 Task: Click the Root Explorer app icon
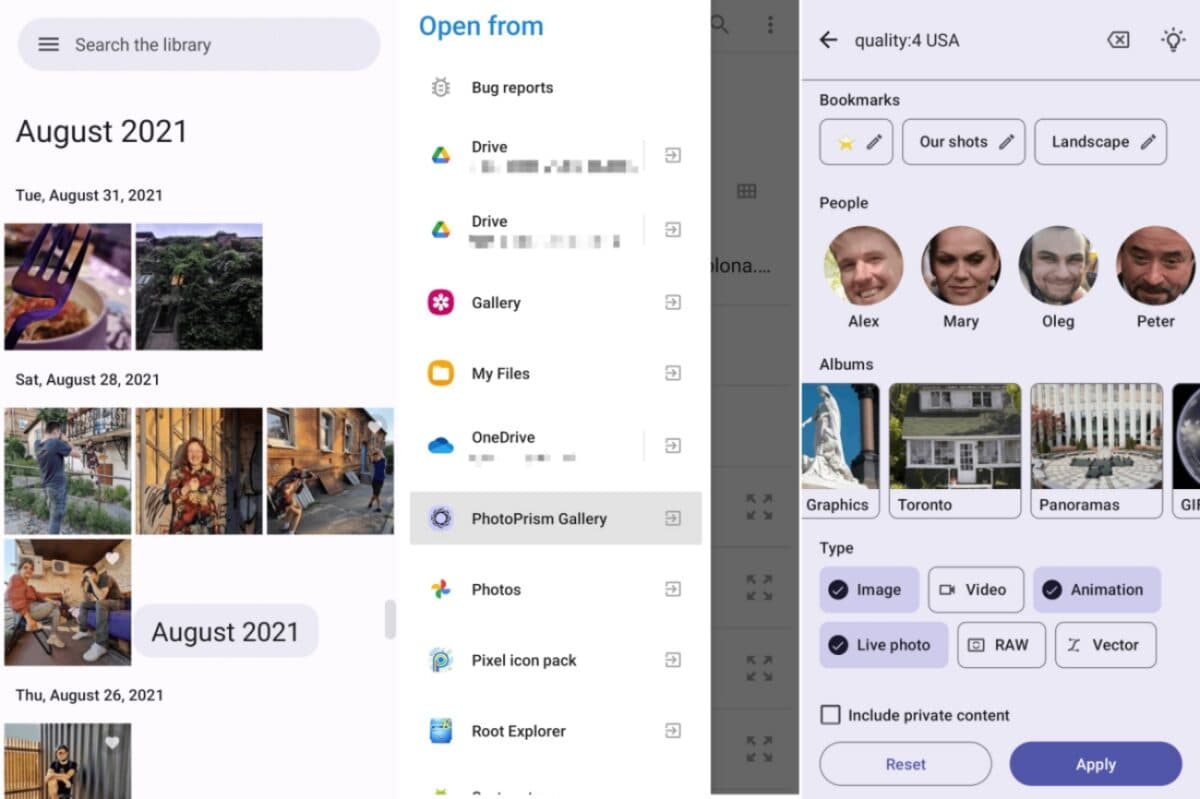point(440,731)
